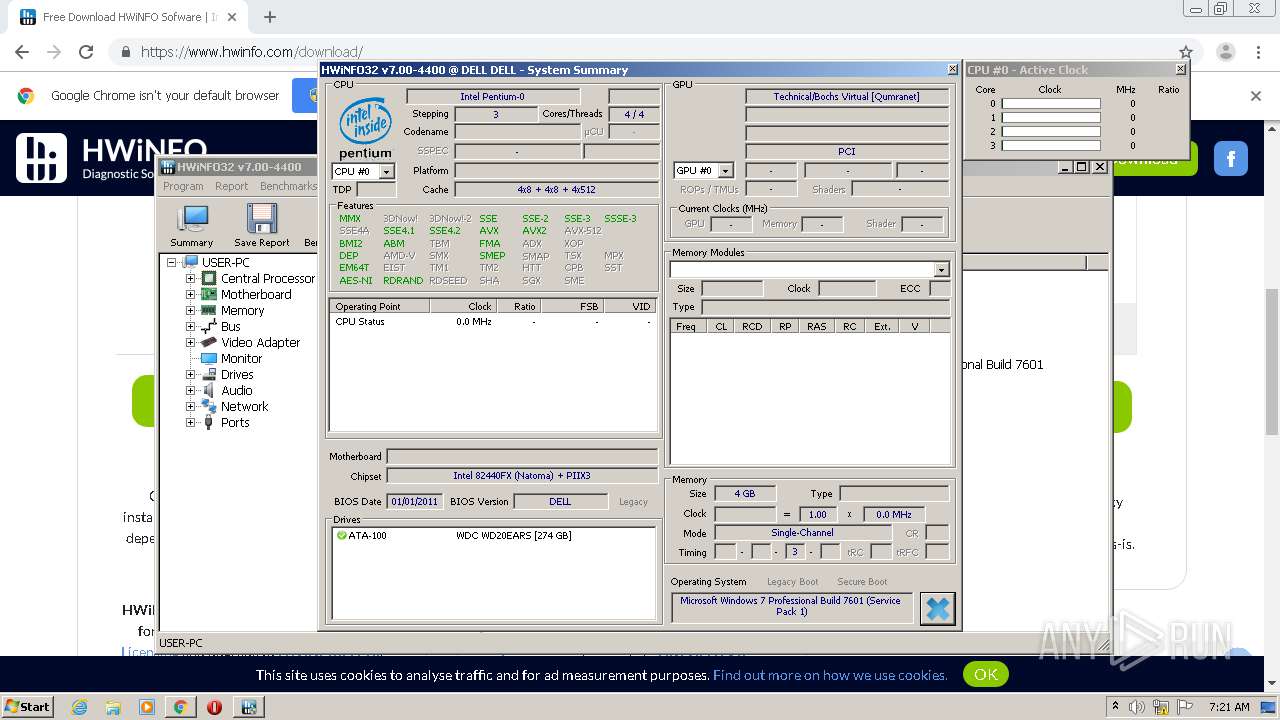This screenshot has height=720, width=1280.
Task: Click the Chrome address bar
Action: pyautogui.click(x=640, y=52)
